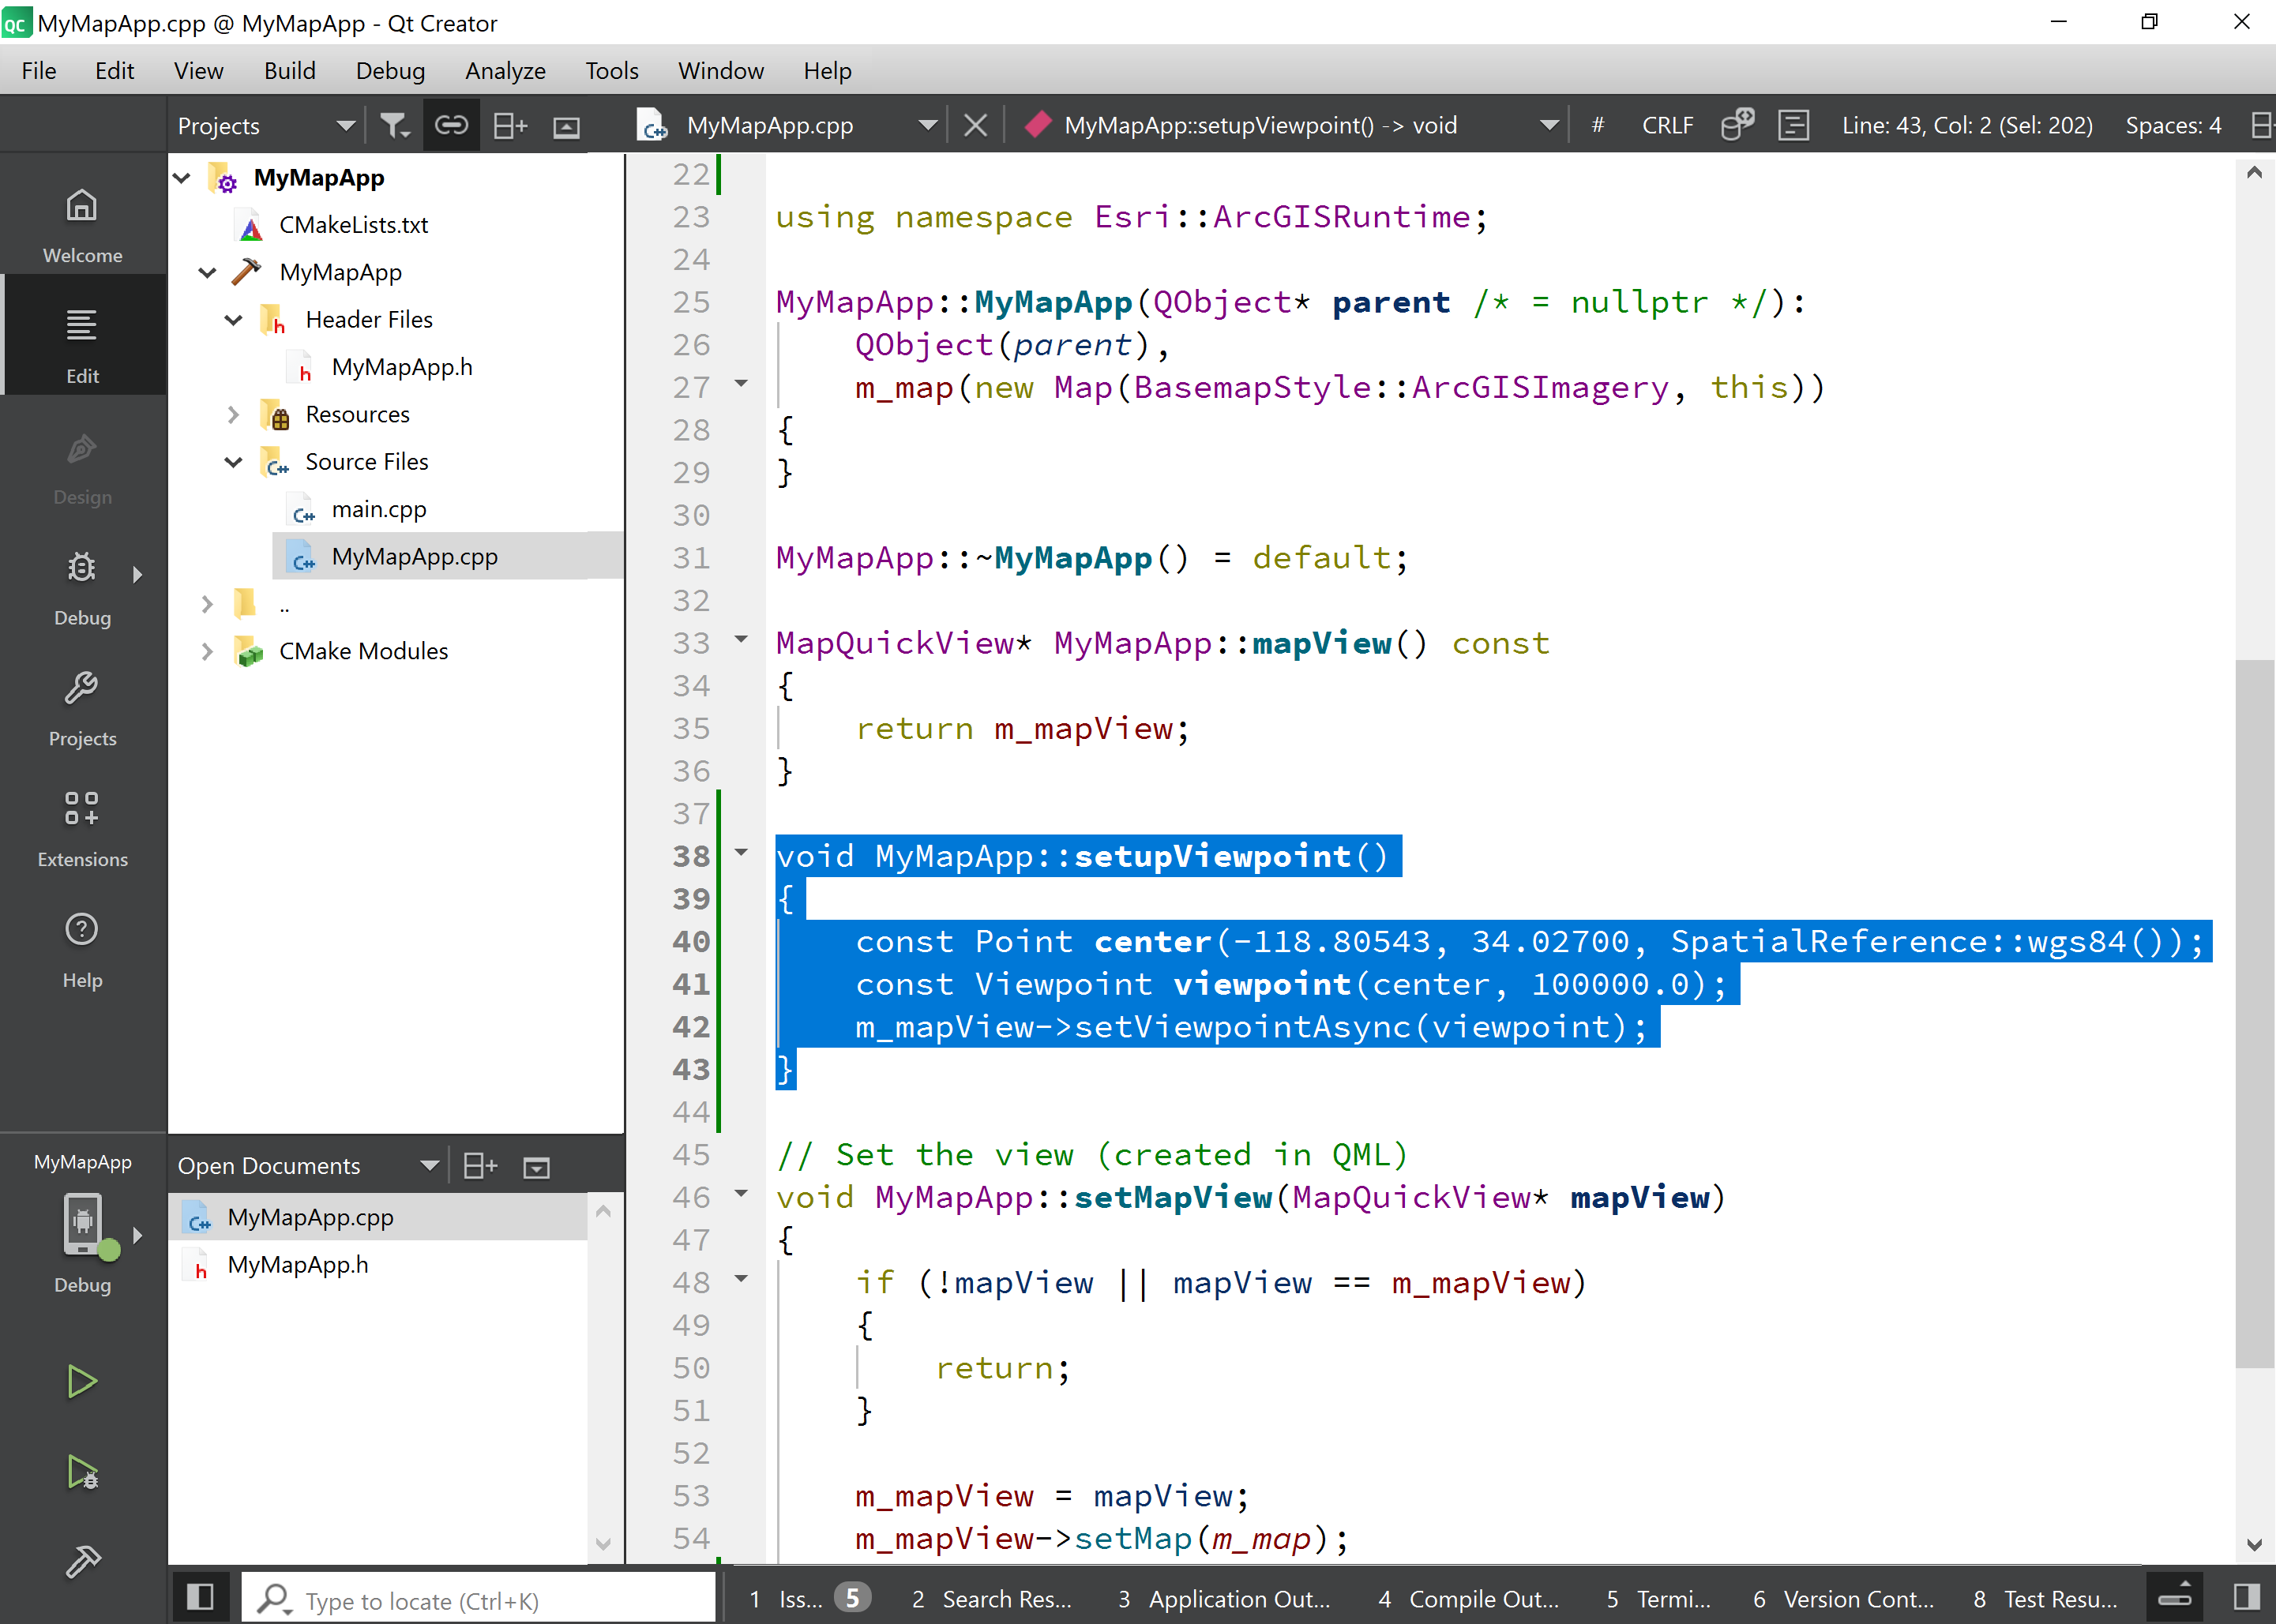2276x1624 pixels.
Task: Toggle right sidebar visibility
Action: pos(2246,1597)
